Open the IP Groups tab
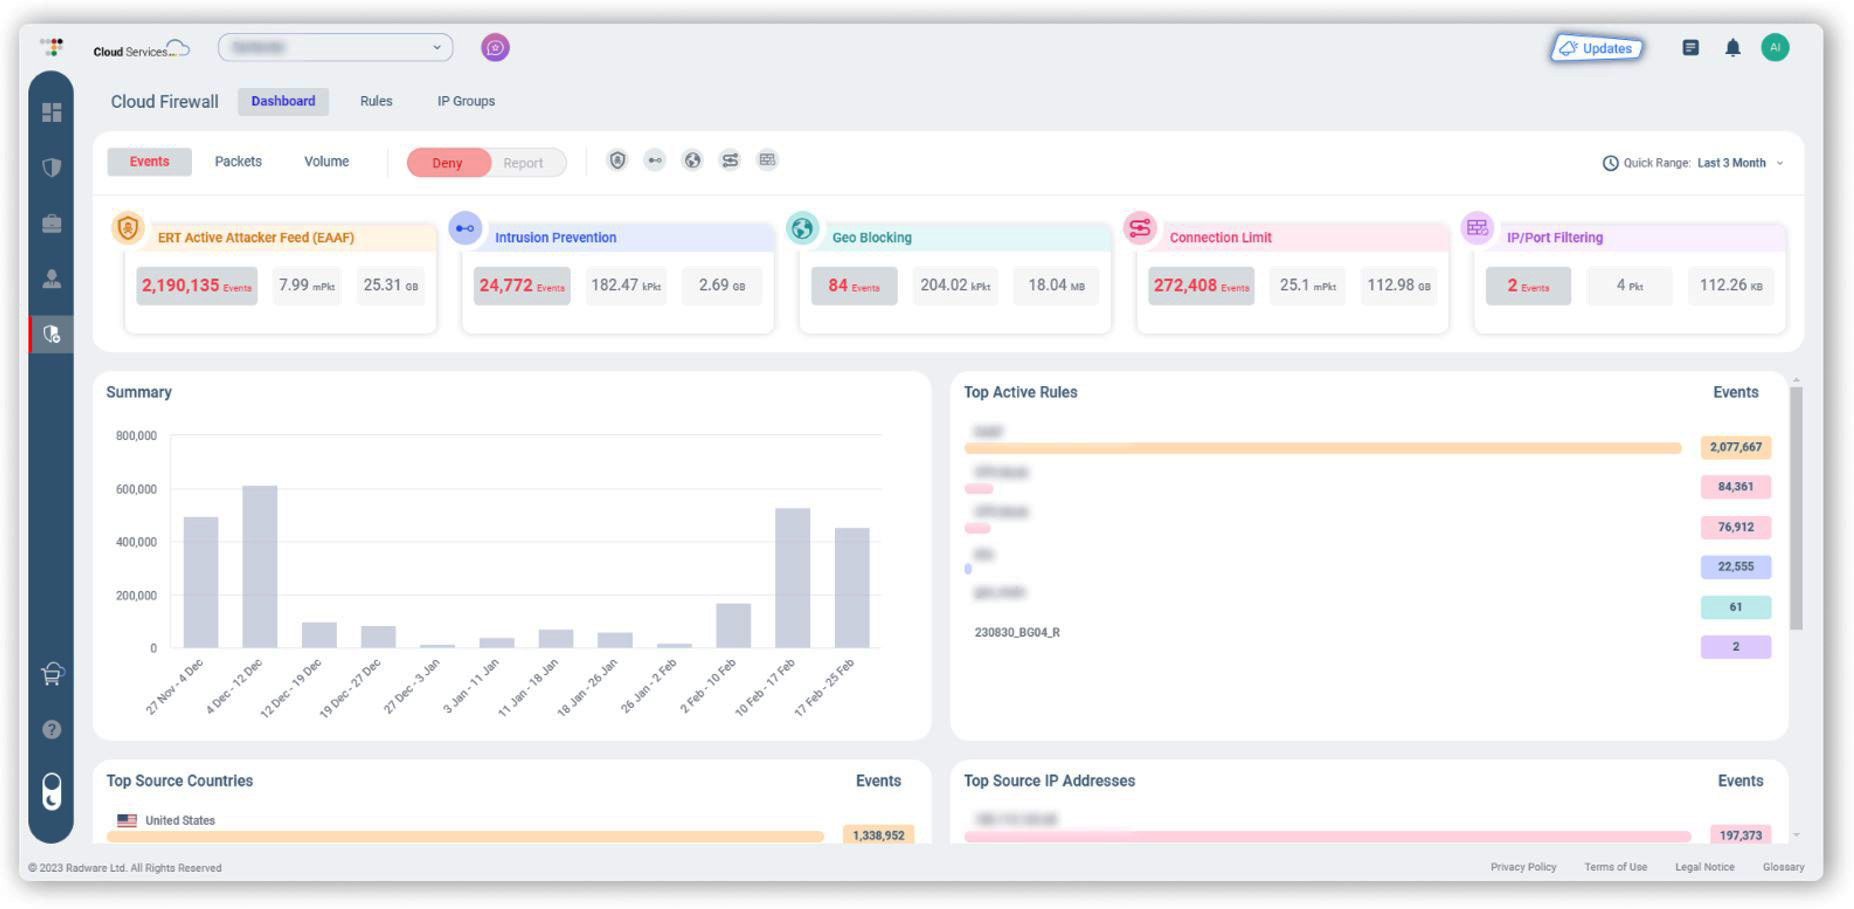Screen dimensions: 1854x909 [466, 101]
